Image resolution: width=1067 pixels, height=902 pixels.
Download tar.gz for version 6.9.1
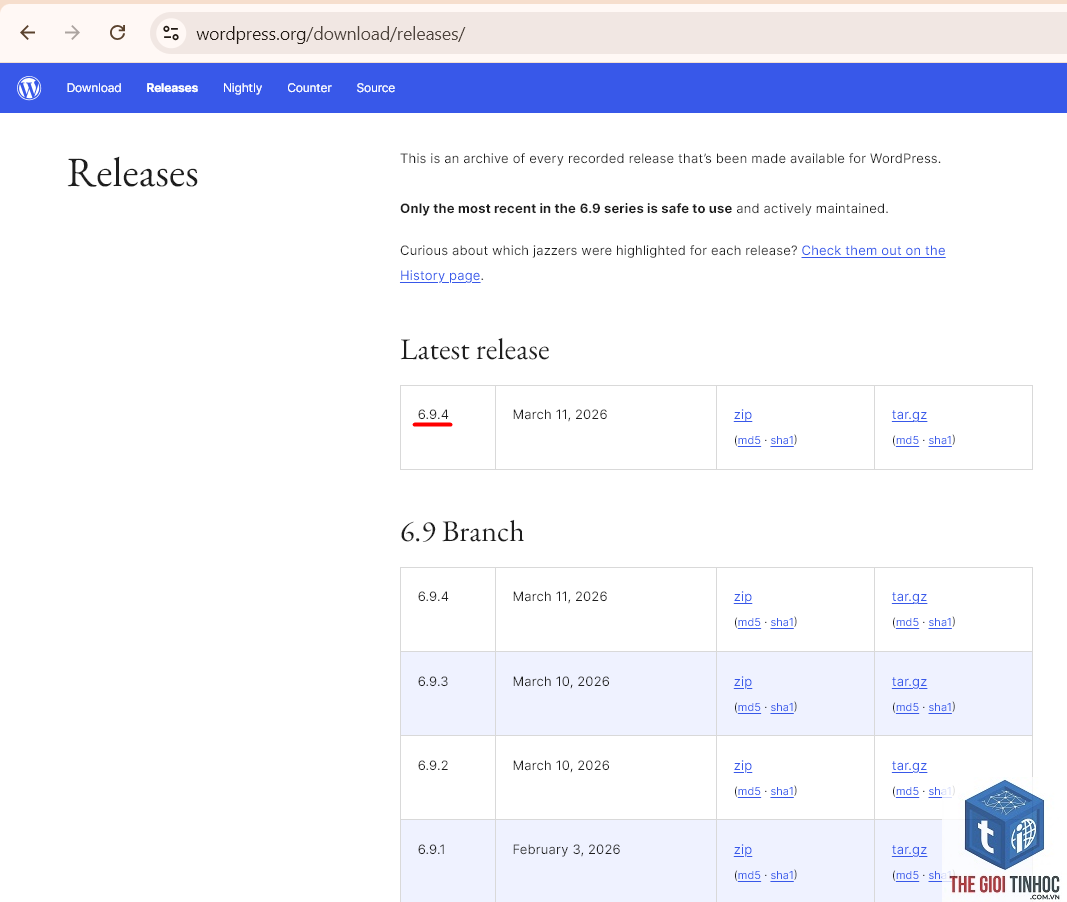point(909,850)
